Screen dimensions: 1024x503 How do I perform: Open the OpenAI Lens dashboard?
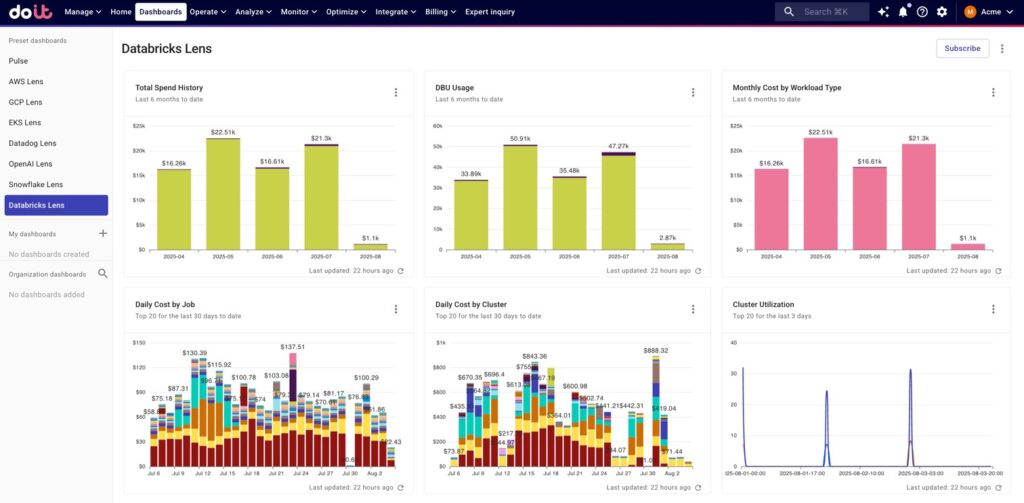(30, 164)
